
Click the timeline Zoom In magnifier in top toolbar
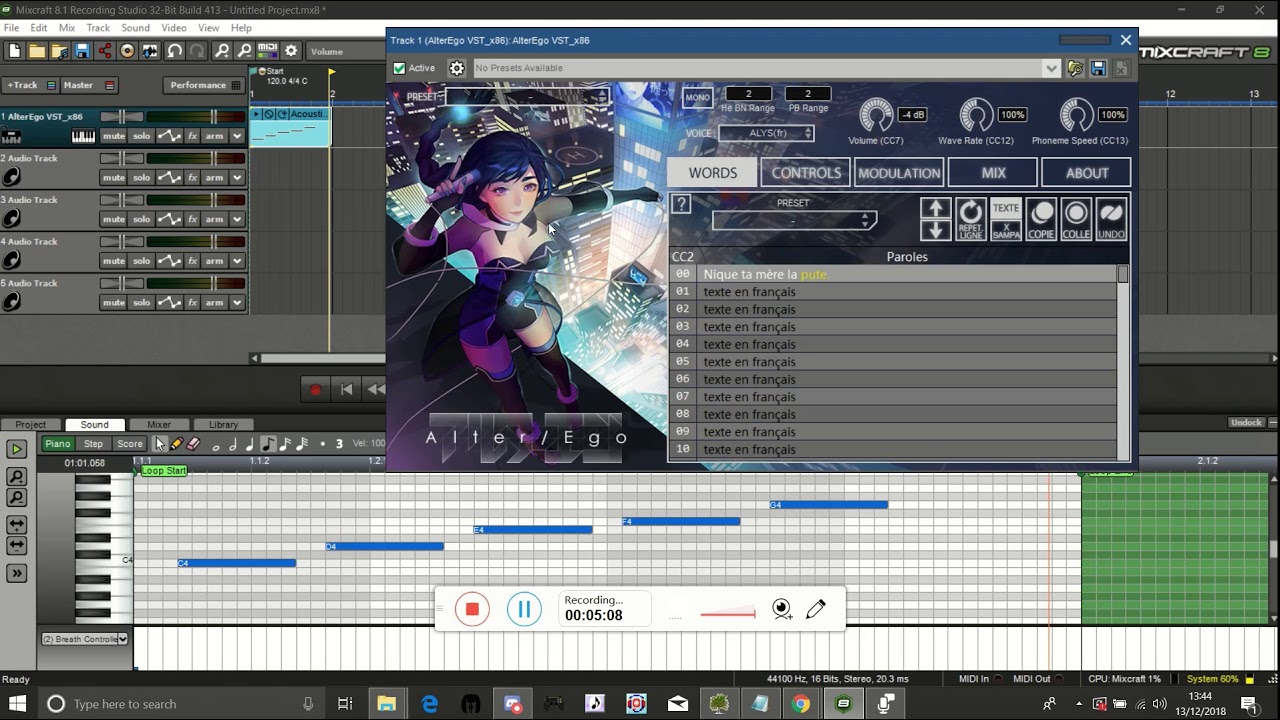coord(222,51)
